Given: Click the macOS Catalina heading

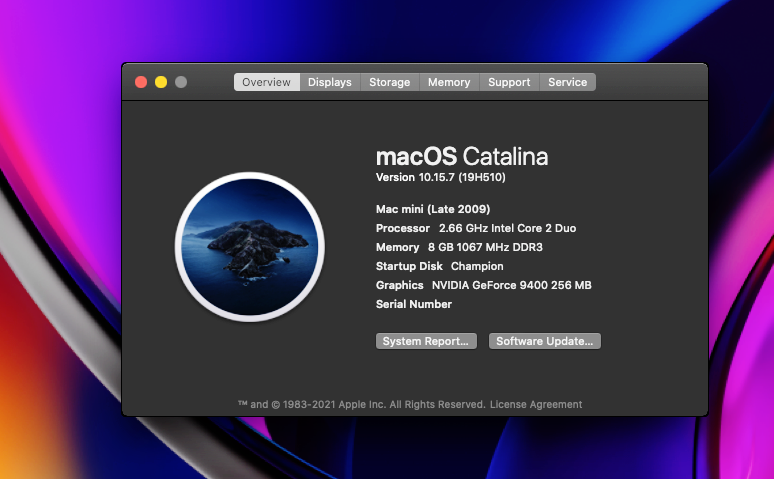Looking at the screenshot, I should pos(462,157).
